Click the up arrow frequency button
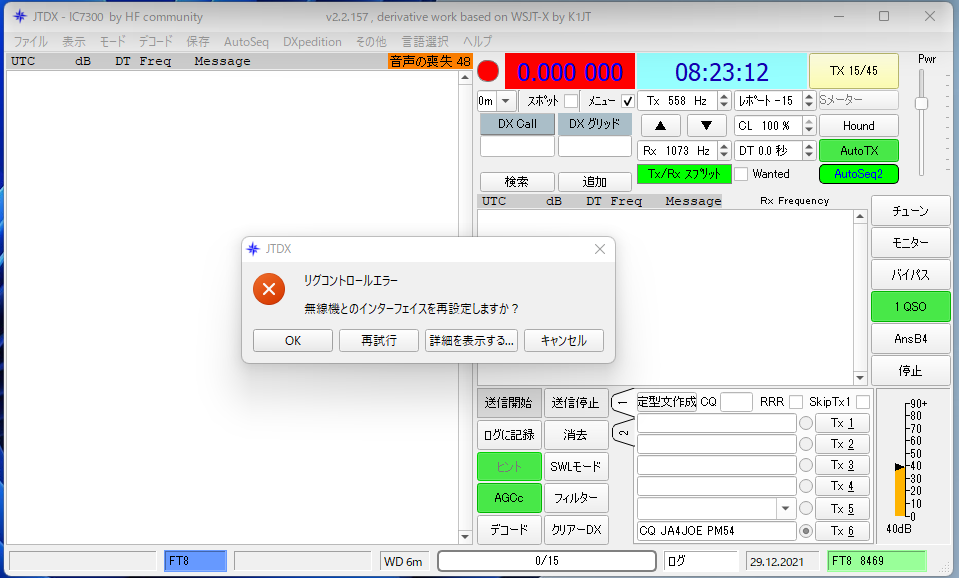 pyautogui.click(x=661, y=126)
